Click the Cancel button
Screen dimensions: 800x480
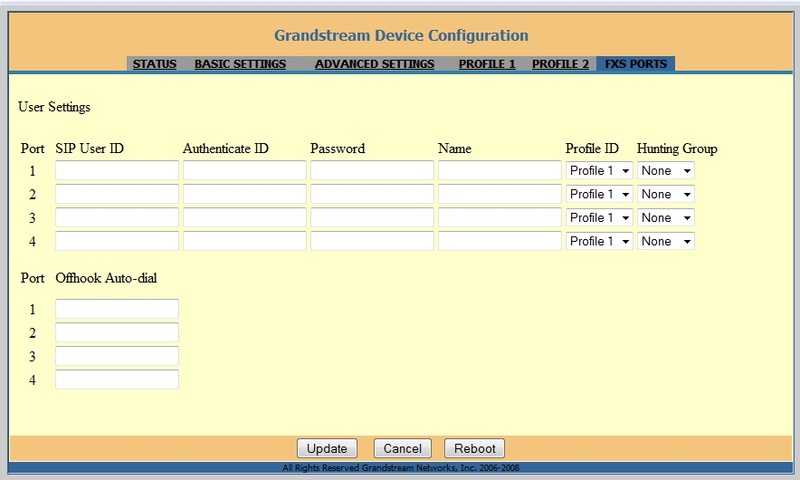pos(403,448)
